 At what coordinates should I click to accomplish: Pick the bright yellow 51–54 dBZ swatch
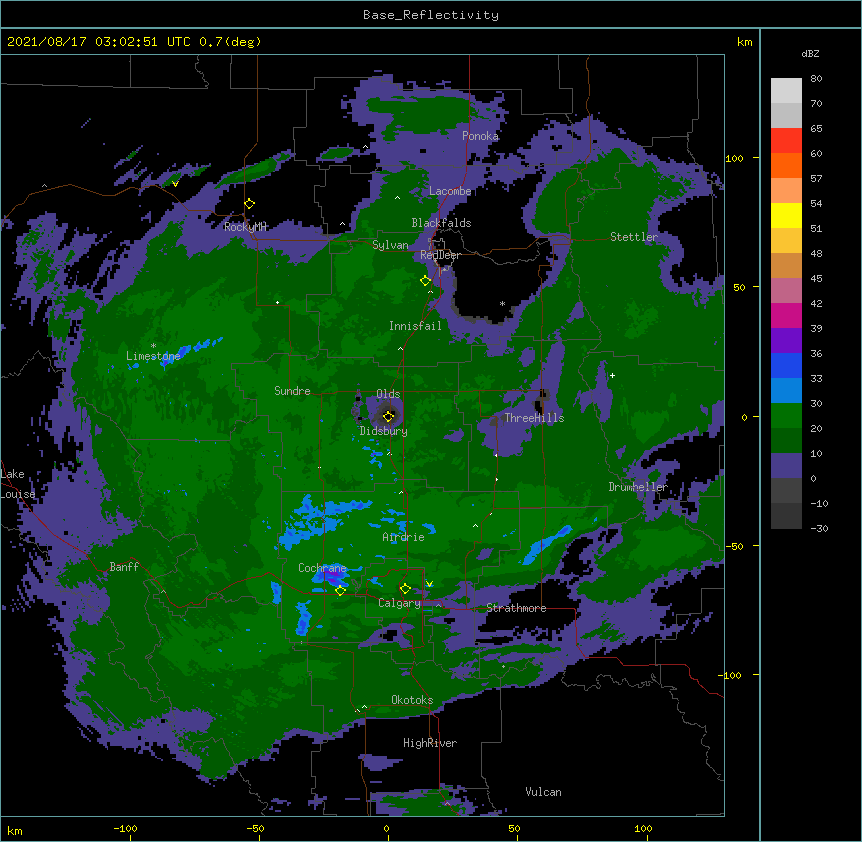786,215
